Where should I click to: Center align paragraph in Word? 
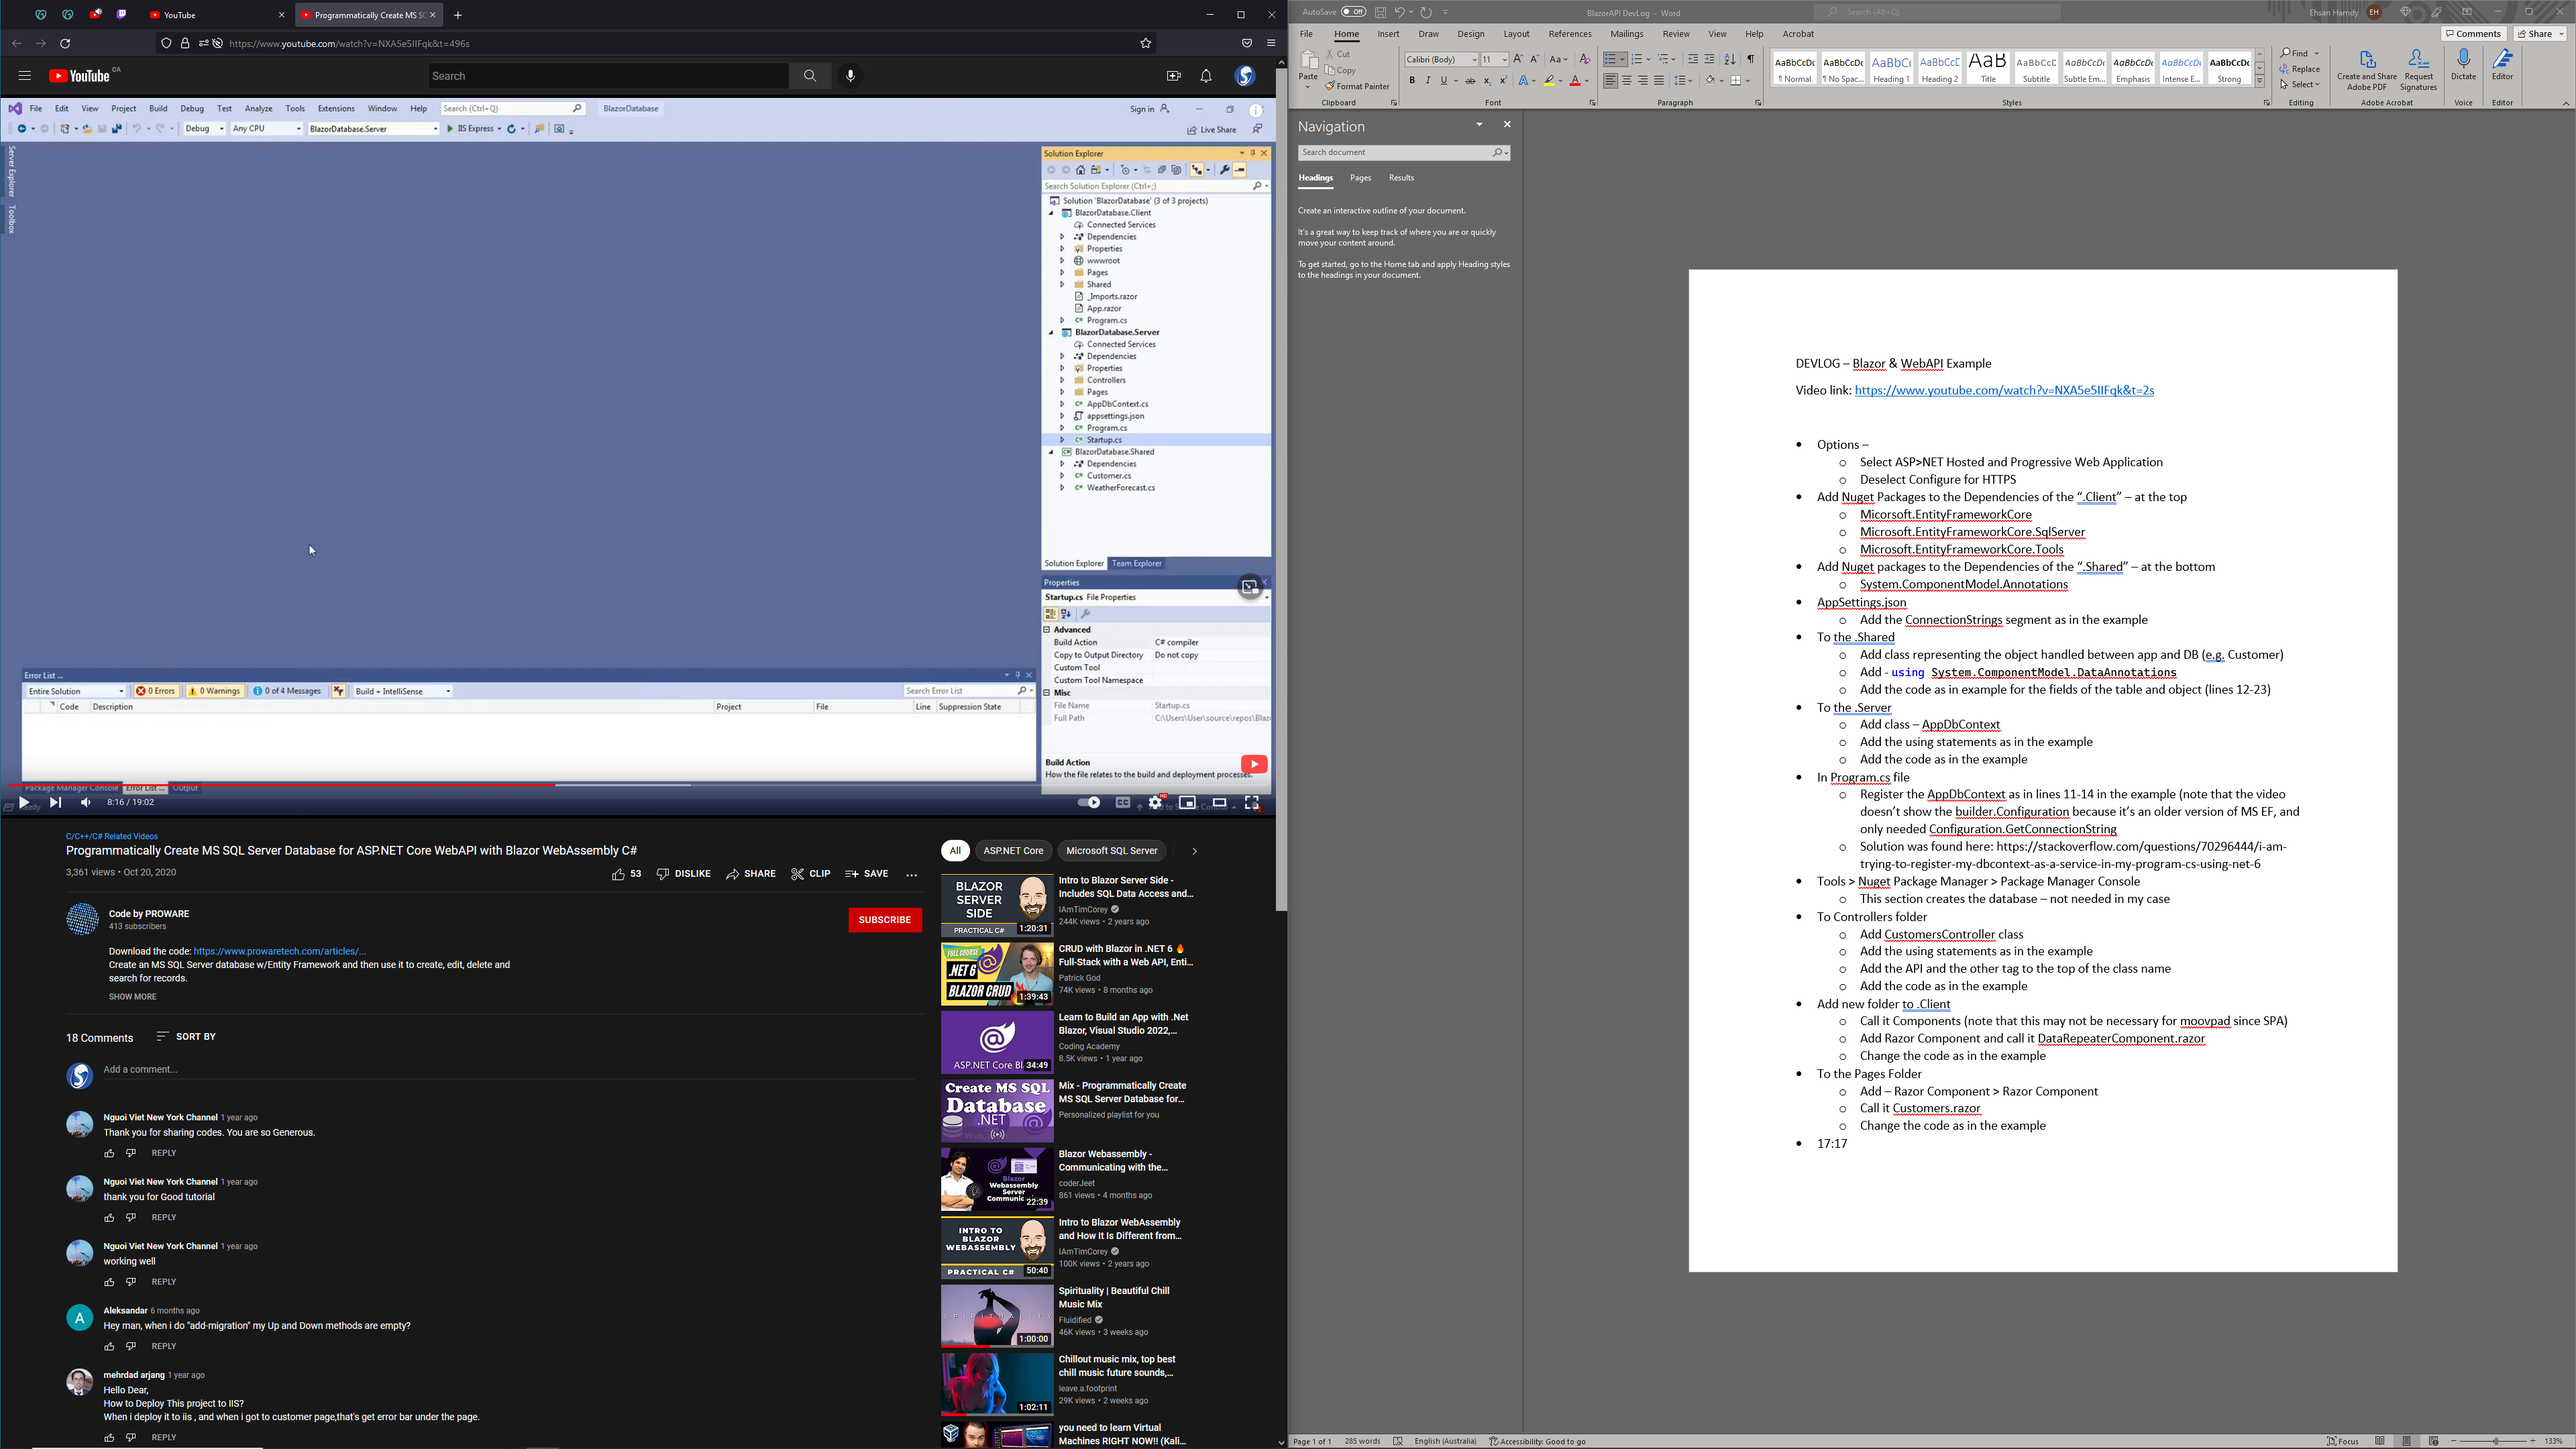1626,81
